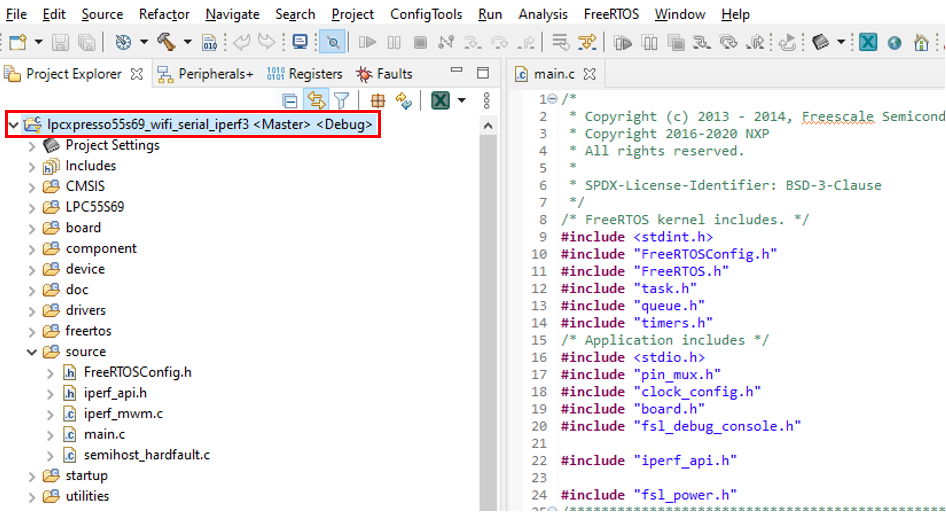Click the Collapse All icon in Project Explorer
The image size is (946, 523).
[x=290, y=100]
